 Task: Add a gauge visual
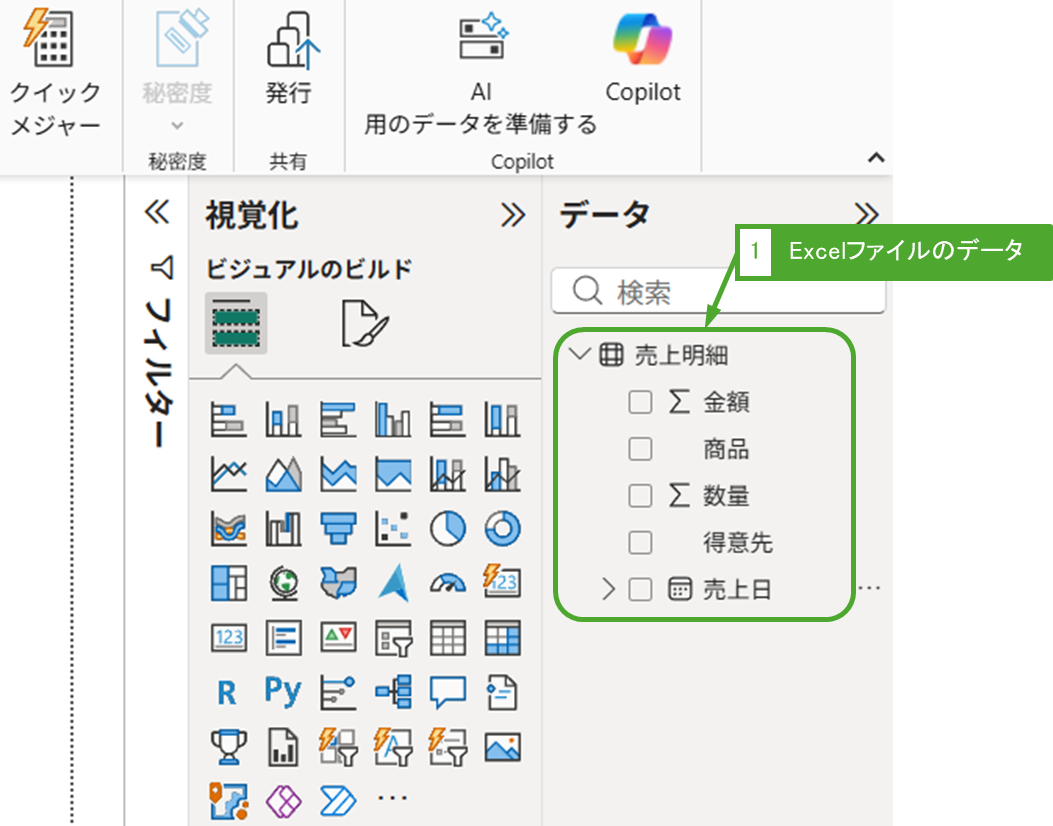[x=448, y=583]
